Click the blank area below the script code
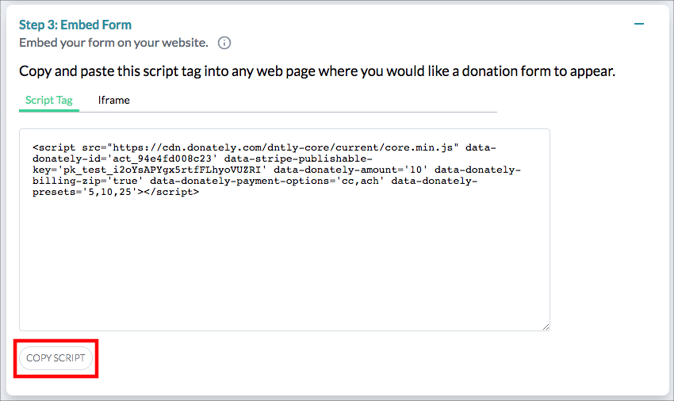 pos(285,262)
